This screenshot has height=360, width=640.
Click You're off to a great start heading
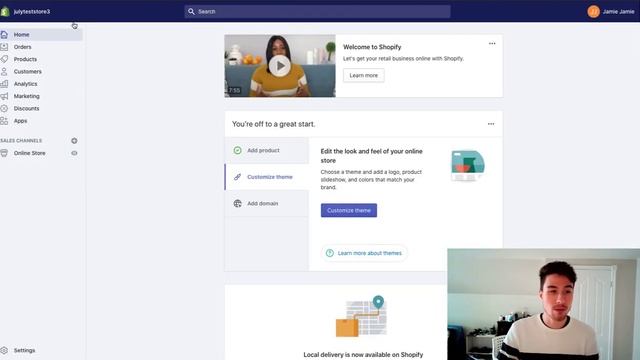click(273, 124)
